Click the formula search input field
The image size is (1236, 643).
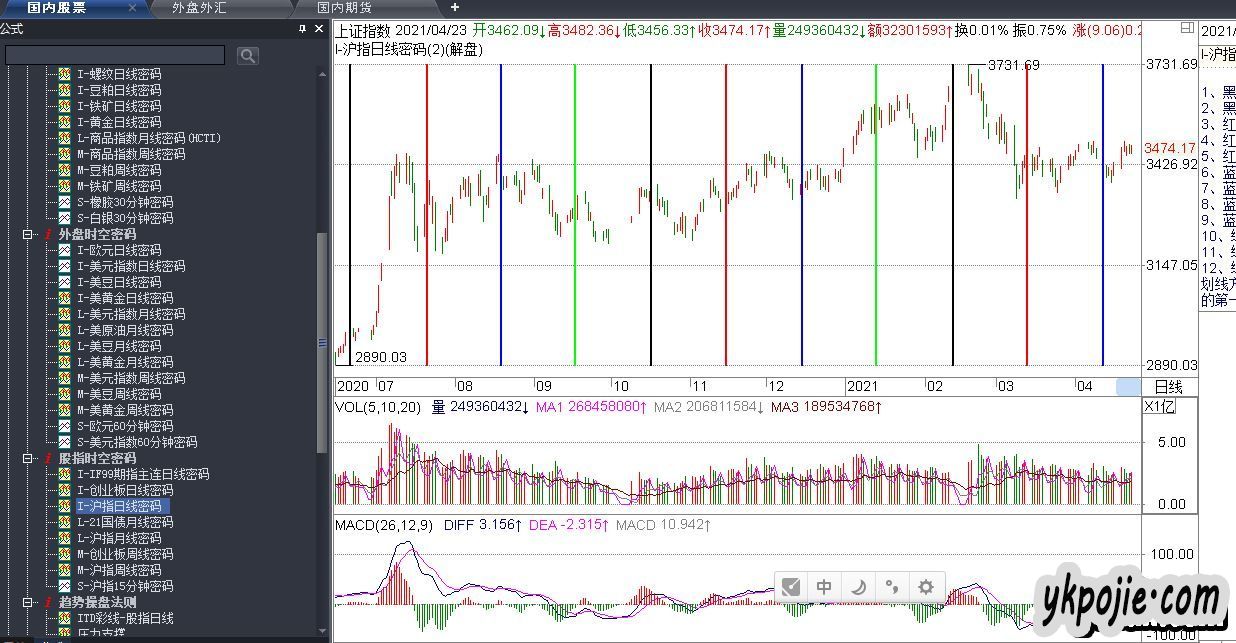[x=115, y=56]
